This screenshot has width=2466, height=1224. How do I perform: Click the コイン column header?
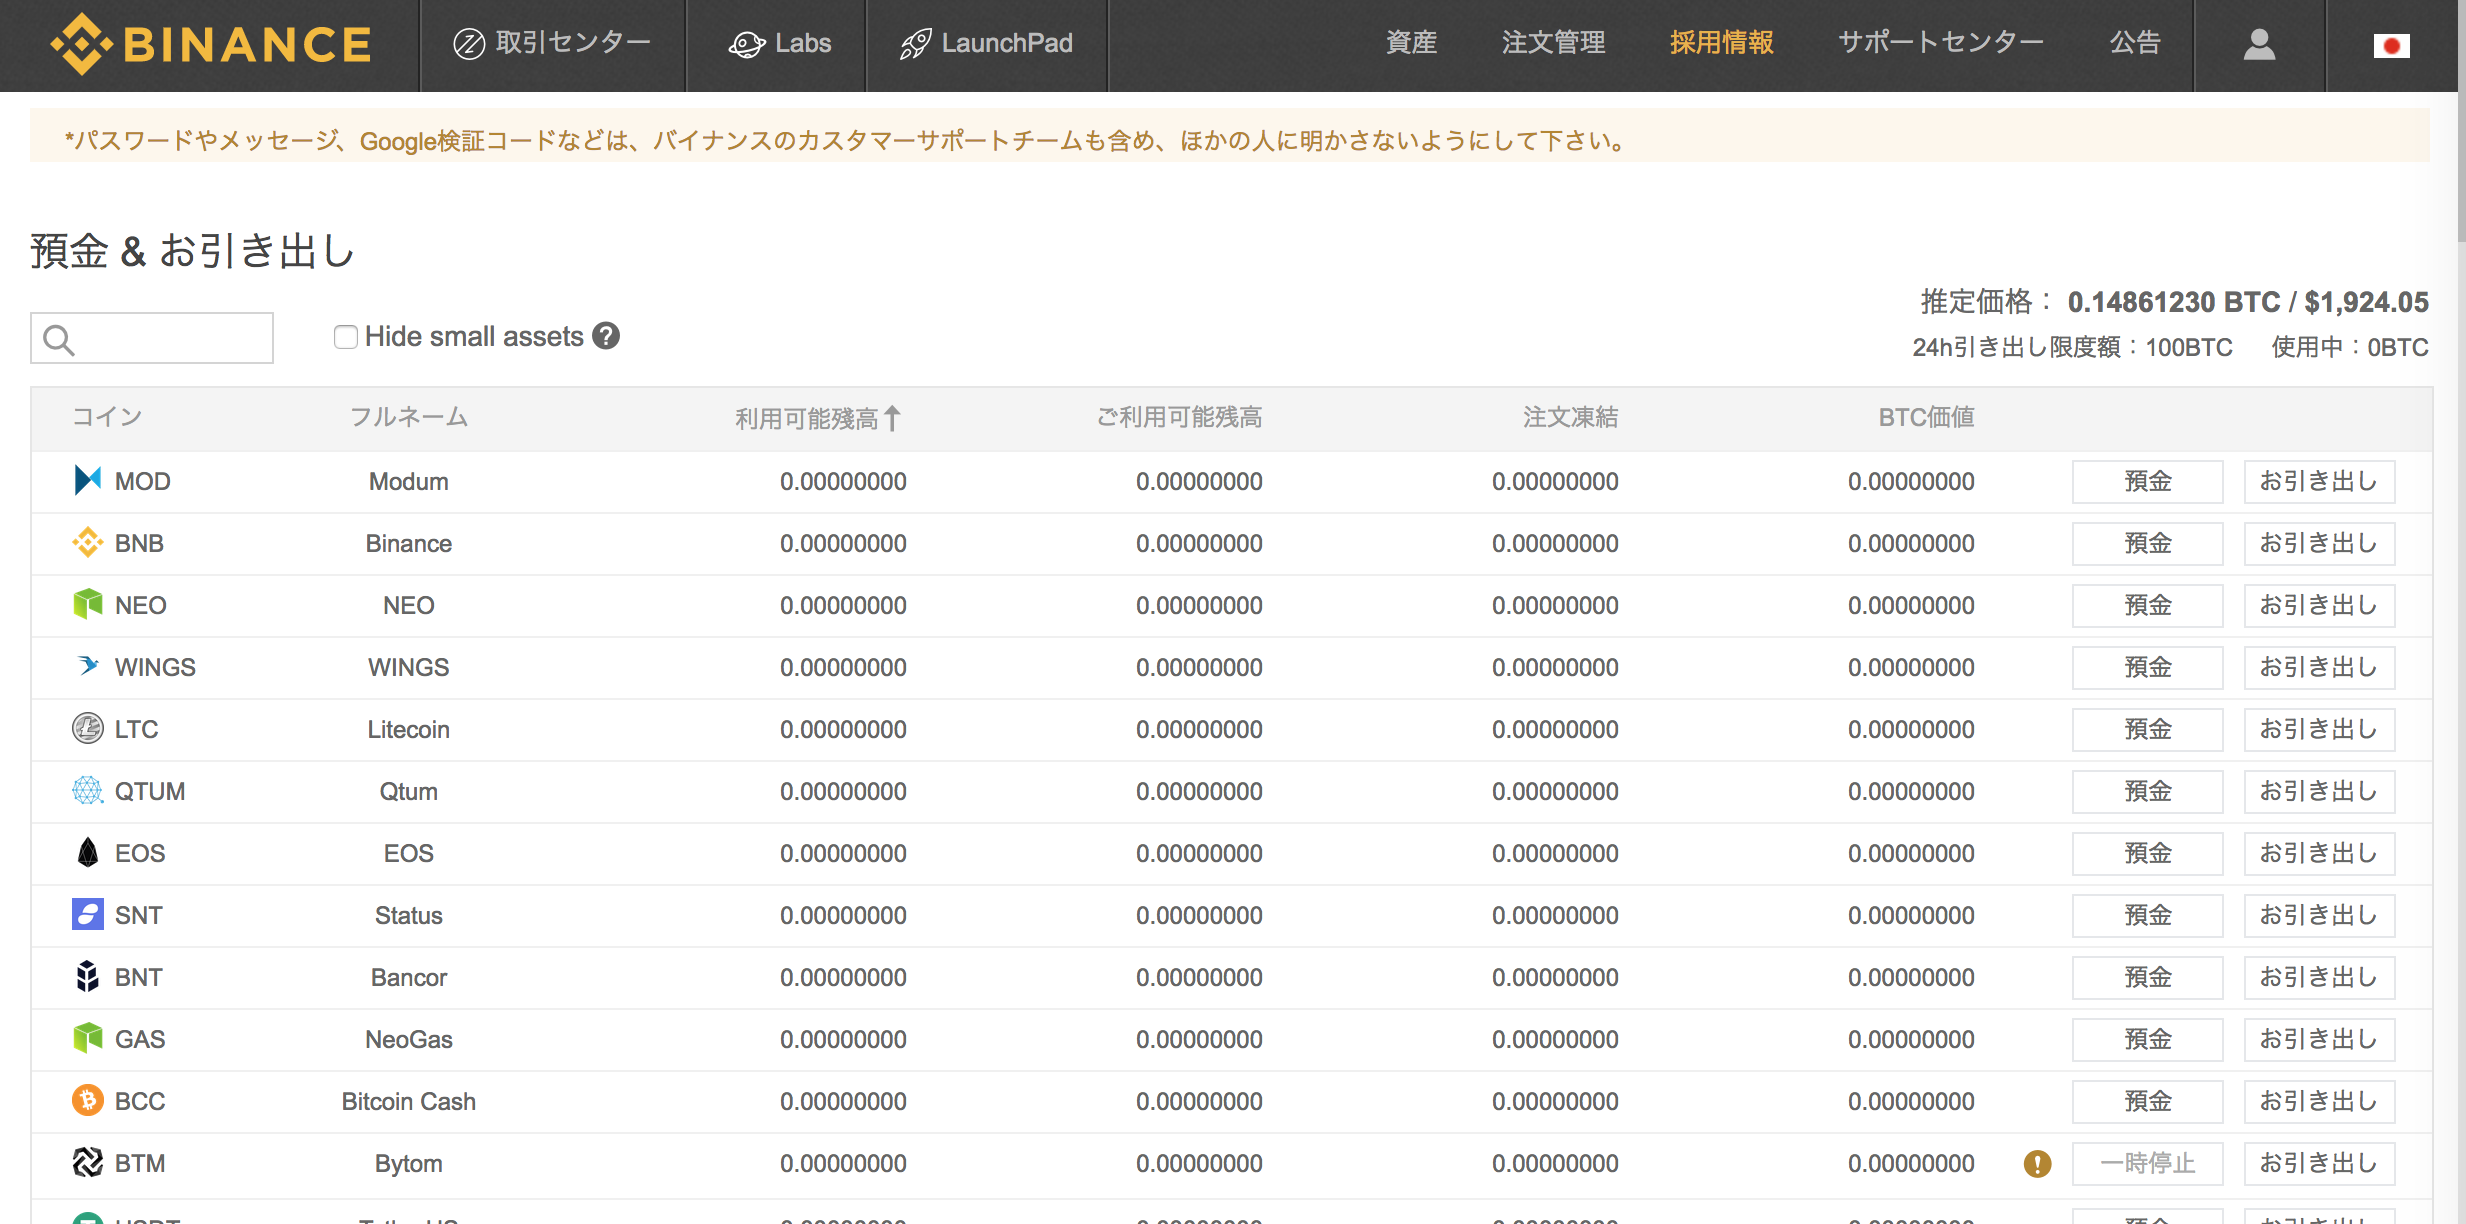pyautogui.click(x=107, y=417)
